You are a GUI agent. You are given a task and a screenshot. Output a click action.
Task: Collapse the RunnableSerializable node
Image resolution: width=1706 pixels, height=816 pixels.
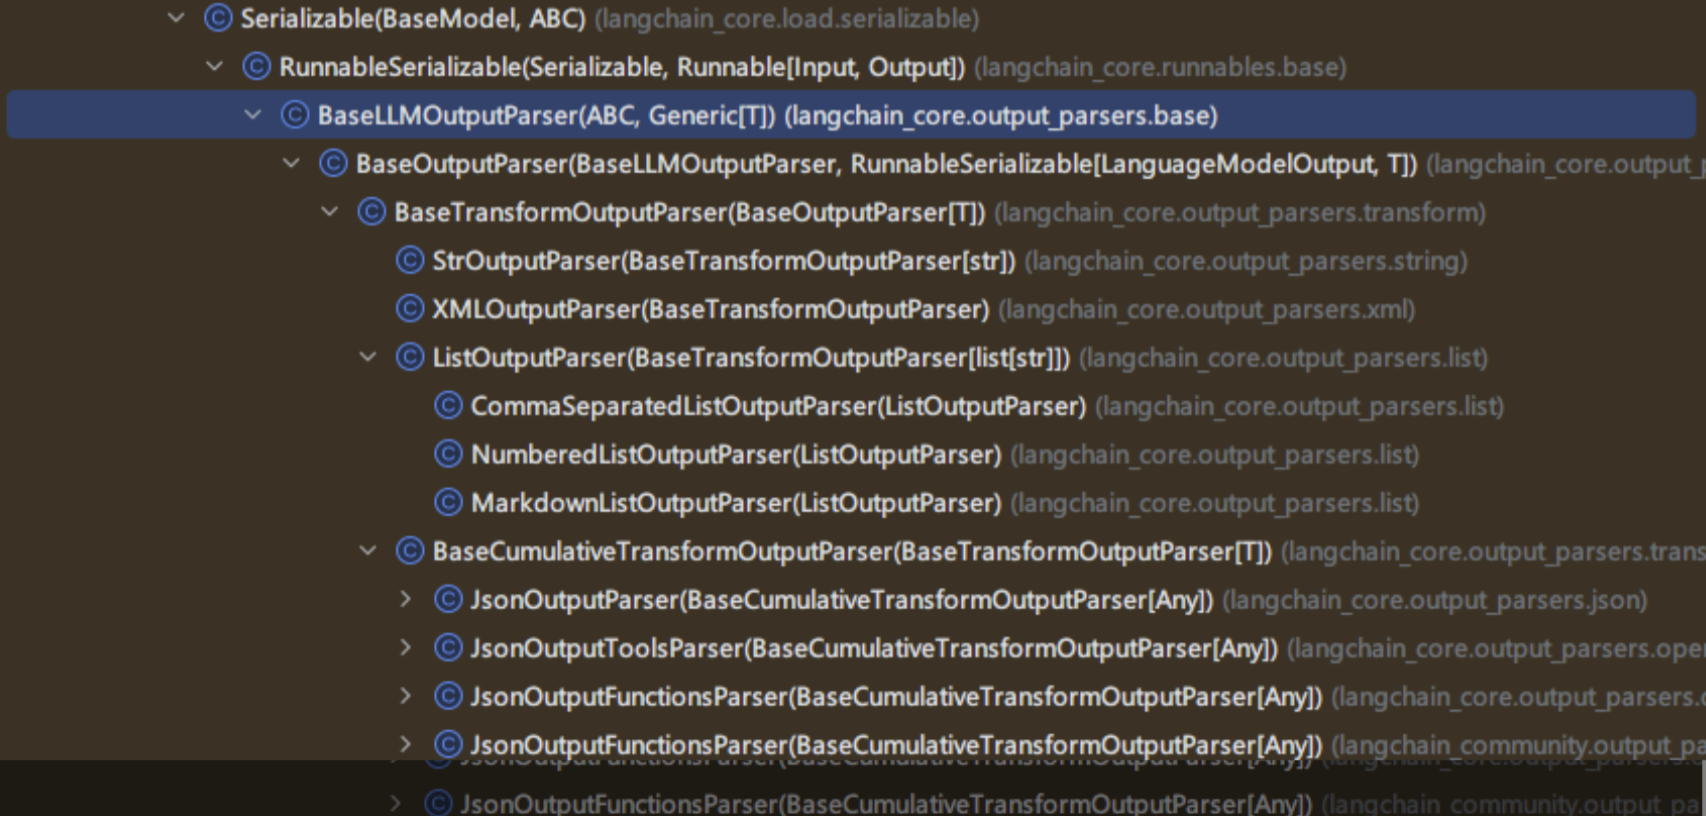(215, 67)
